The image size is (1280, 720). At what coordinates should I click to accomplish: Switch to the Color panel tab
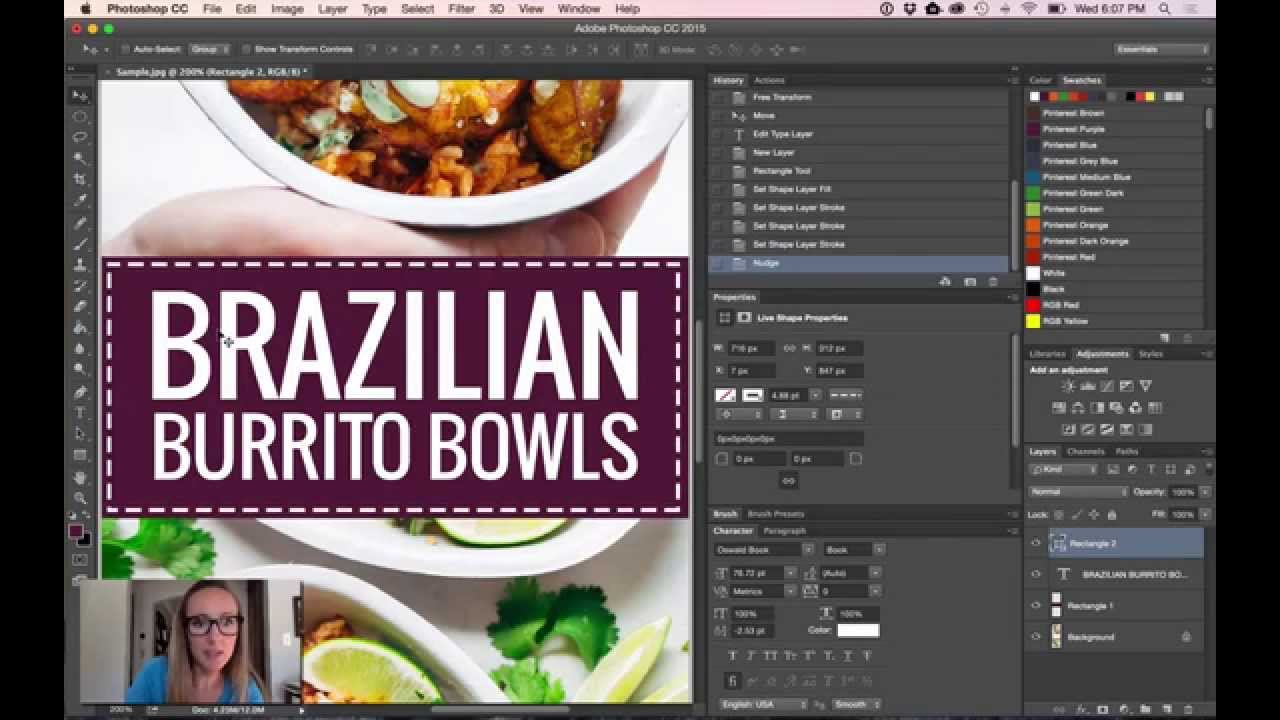pos(1041,80)
